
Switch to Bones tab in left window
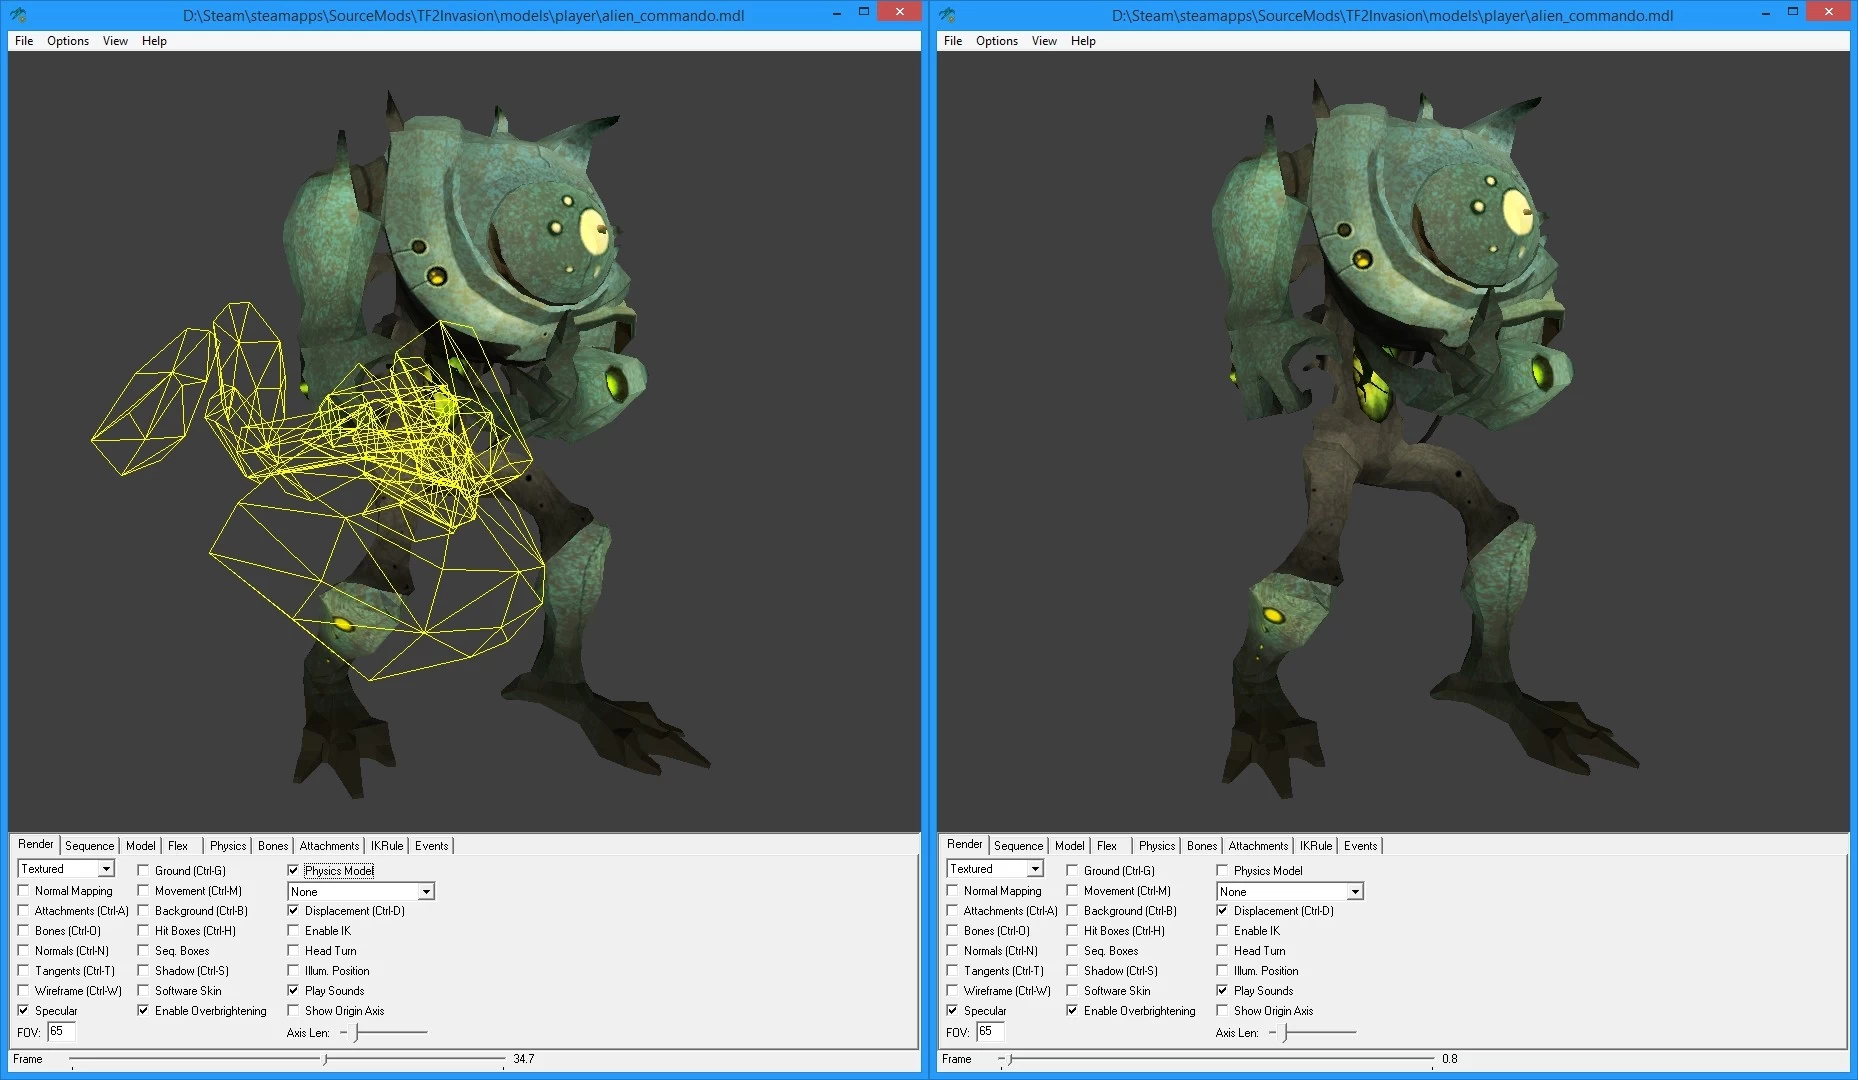click(273, 846)
